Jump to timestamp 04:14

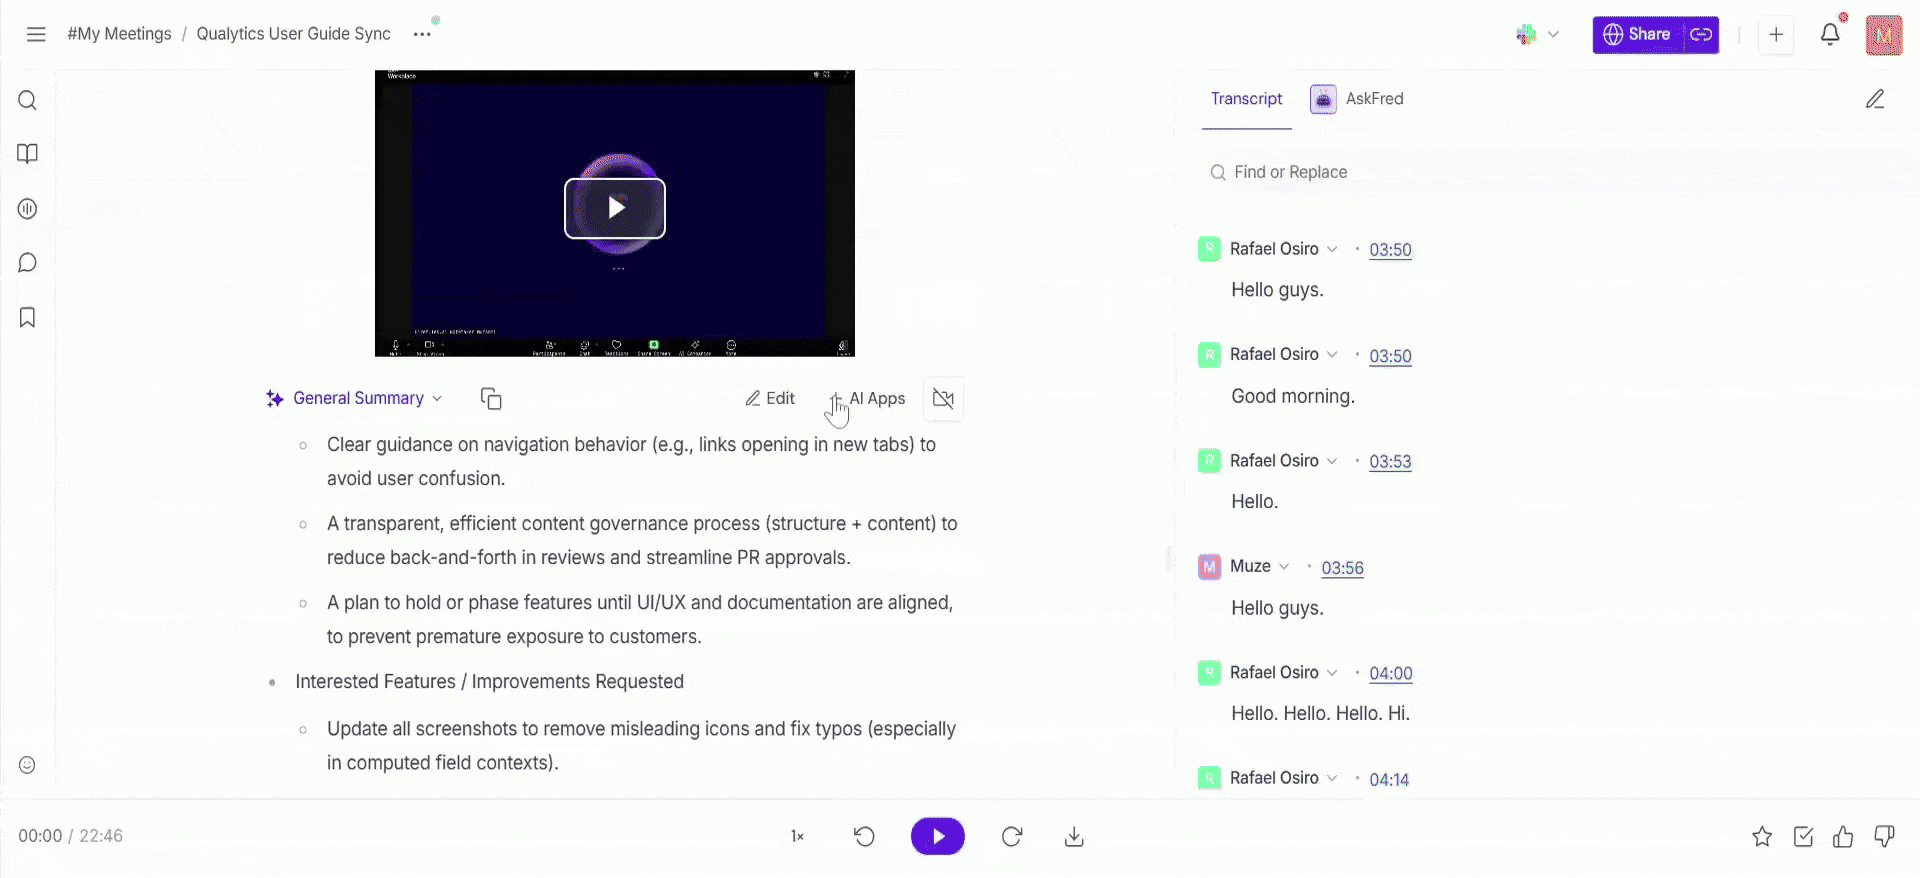pos(1389,779)
